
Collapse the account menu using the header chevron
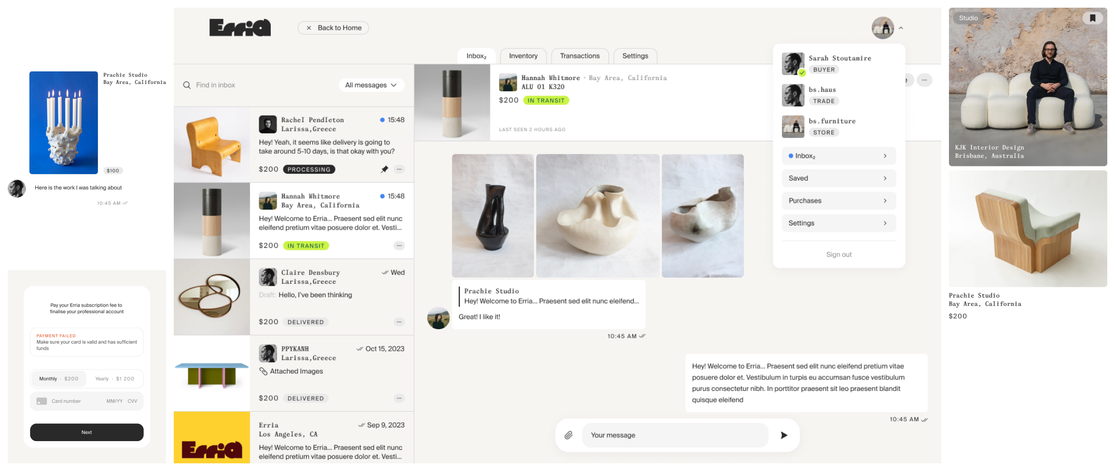[x=901, y=28]
